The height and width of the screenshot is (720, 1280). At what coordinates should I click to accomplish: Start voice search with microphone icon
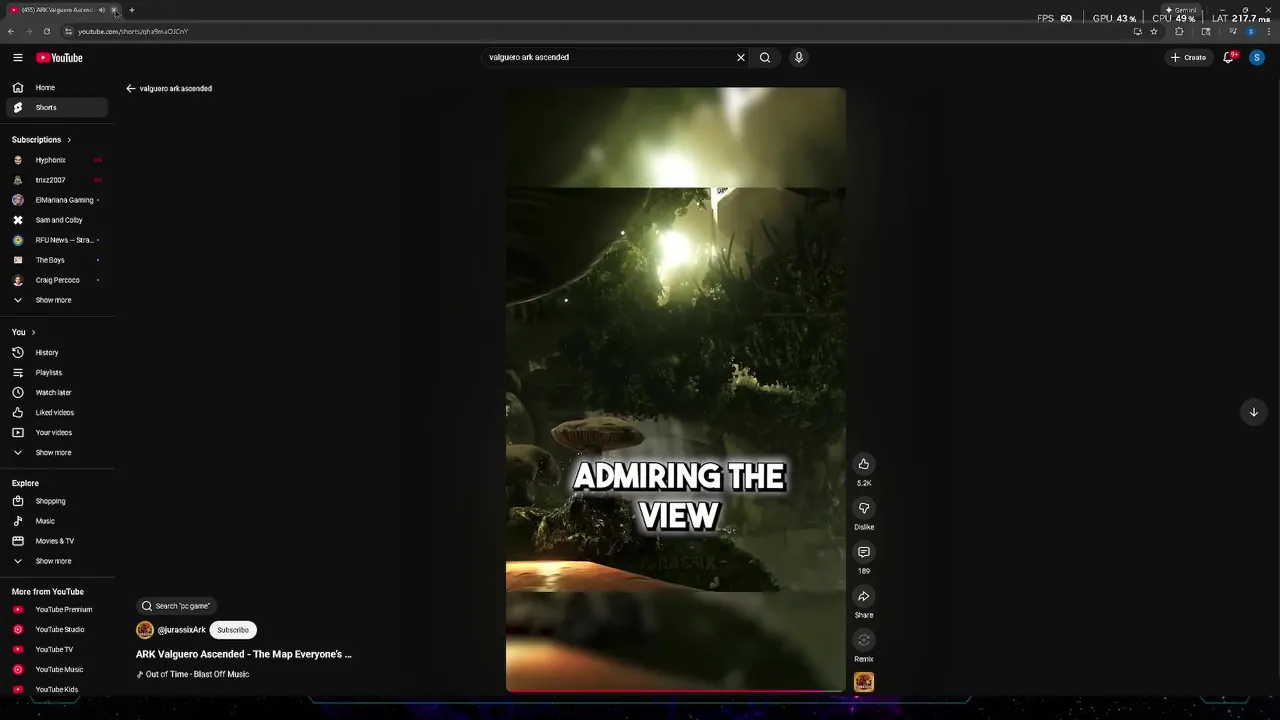(798, 57)
